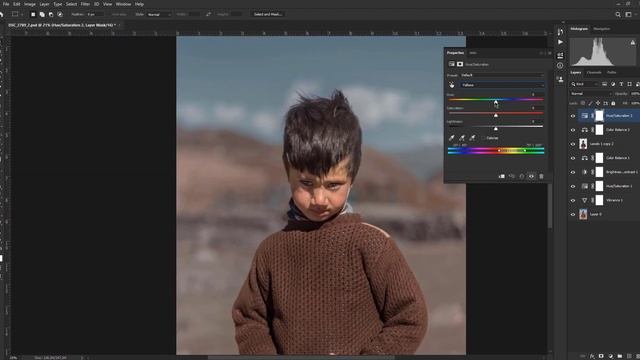This screenshot has height=360, width=640.
Task: Open the Marquee tool preset picker
Action: [16, 14]
